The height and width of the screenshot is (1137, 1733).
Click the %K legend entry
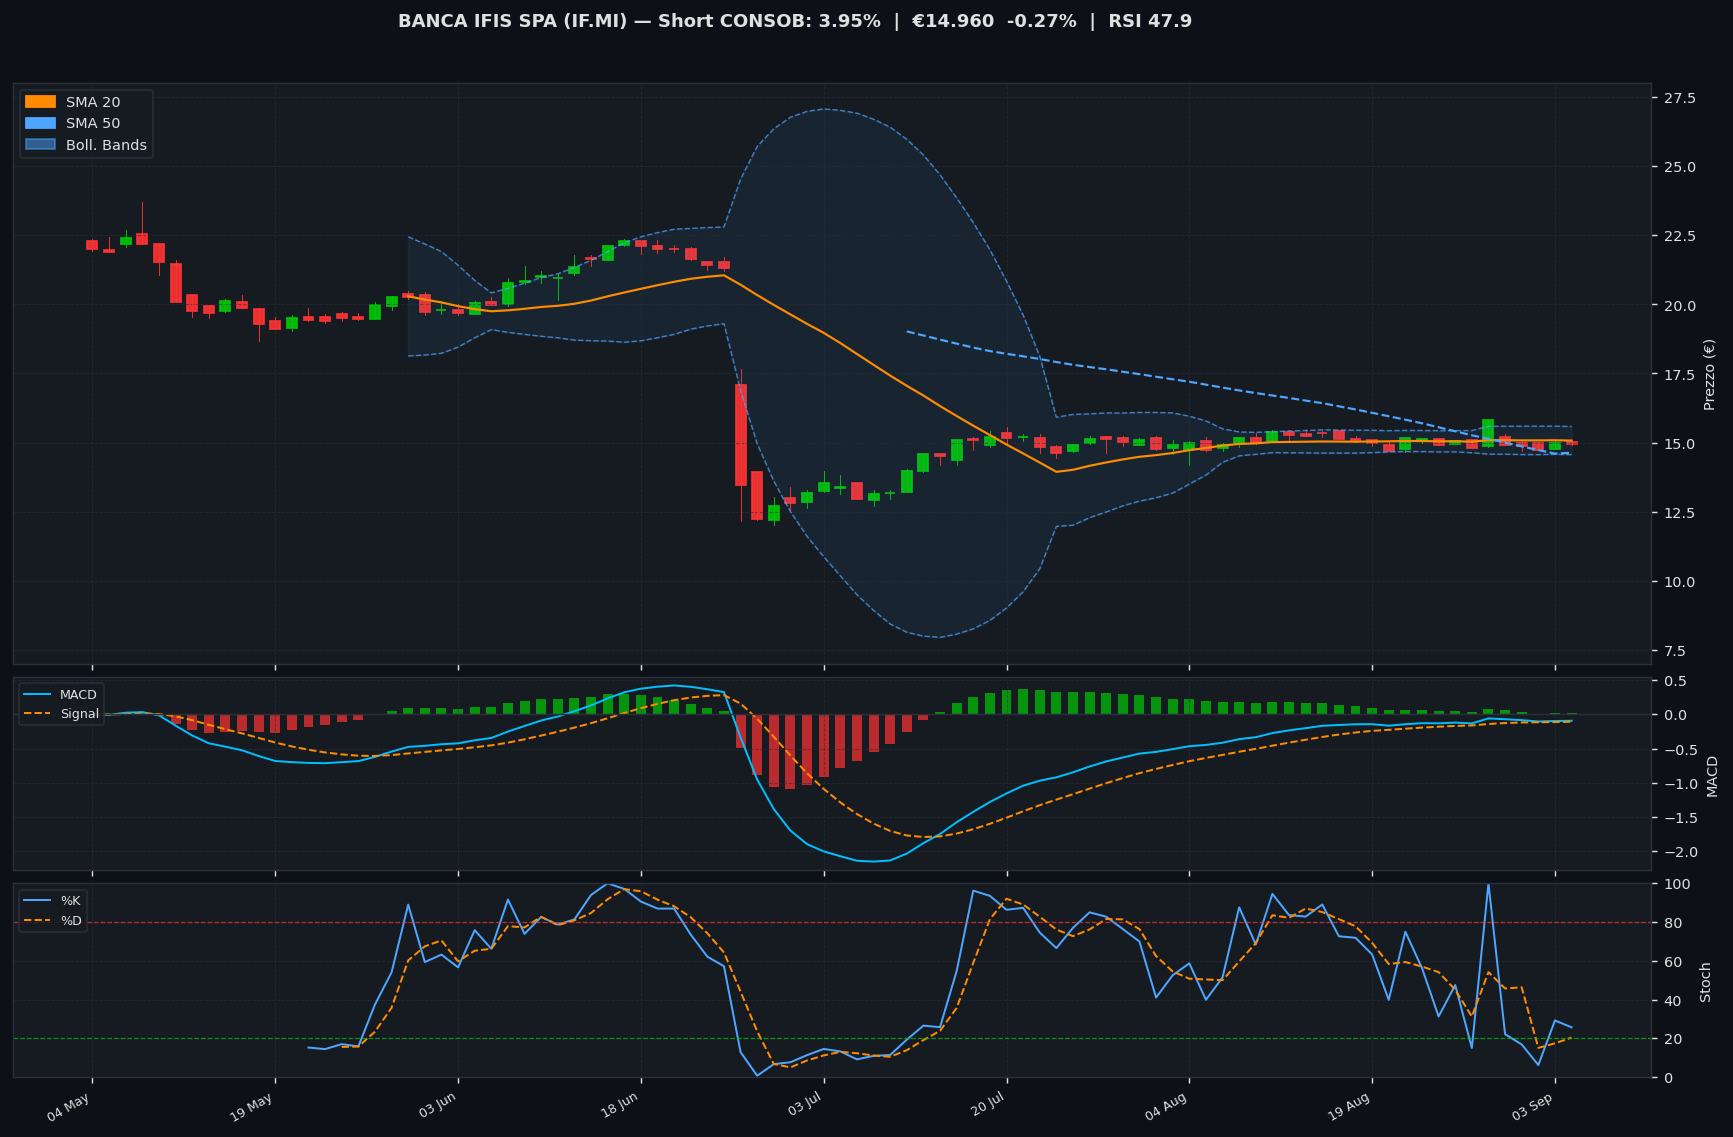coord(54,901)
